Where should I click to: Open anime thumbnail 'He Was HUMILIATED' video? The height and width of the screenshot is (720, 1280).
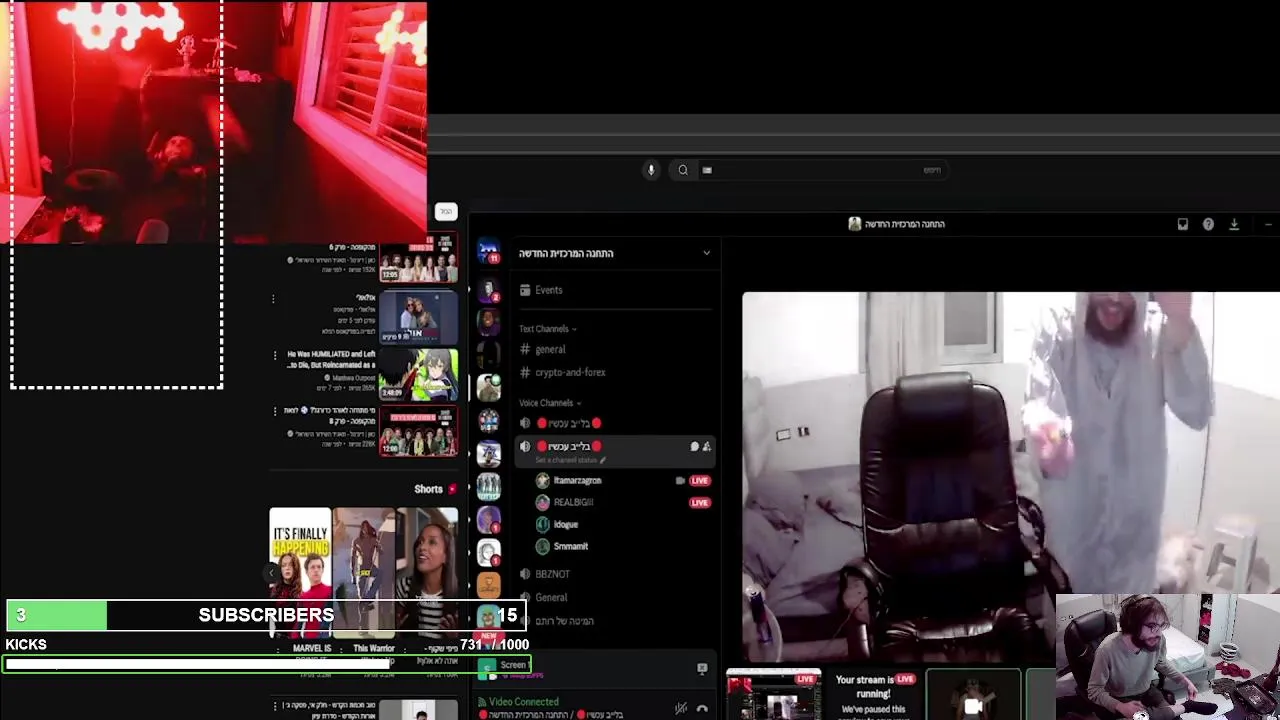418,373
